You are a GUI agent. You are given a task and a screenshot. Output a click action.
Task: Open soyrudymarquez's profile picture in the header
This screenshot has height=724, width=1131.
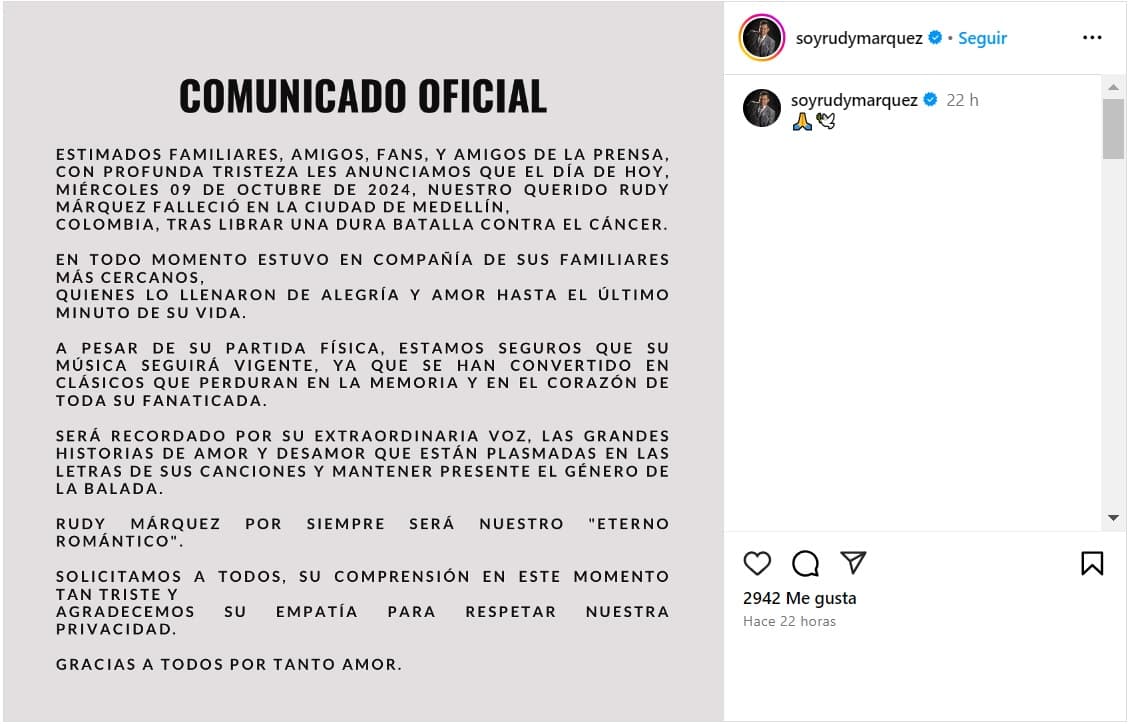click(x=762, y=37)
